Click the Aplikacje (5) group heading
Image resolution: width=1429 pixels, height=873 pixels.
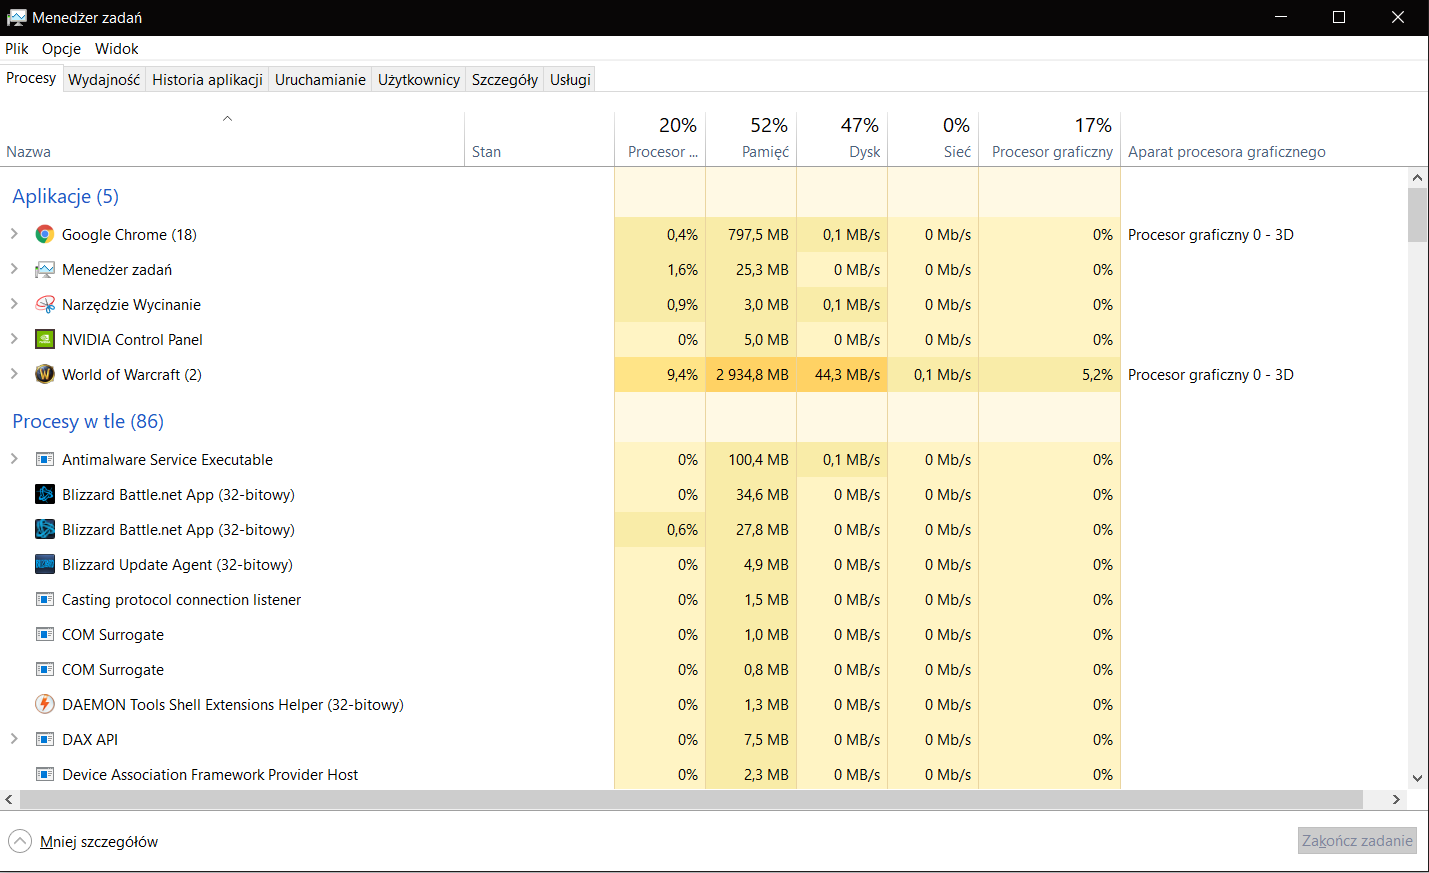tap(65, 196)
